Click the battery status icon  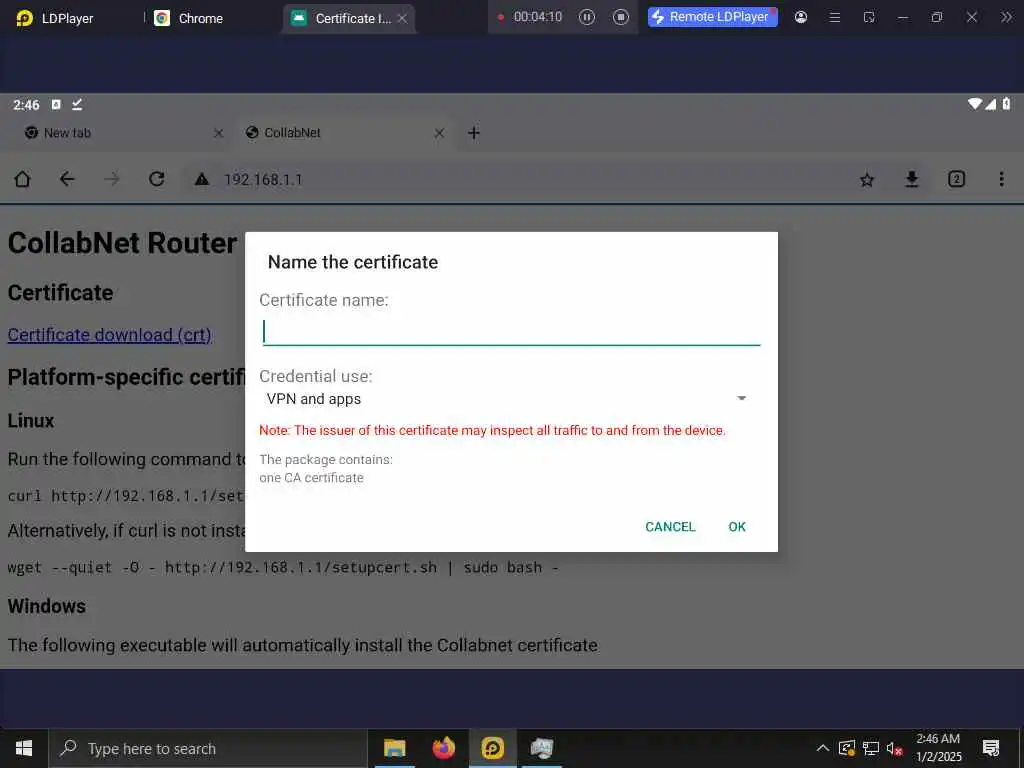[x=1006, y=104]
